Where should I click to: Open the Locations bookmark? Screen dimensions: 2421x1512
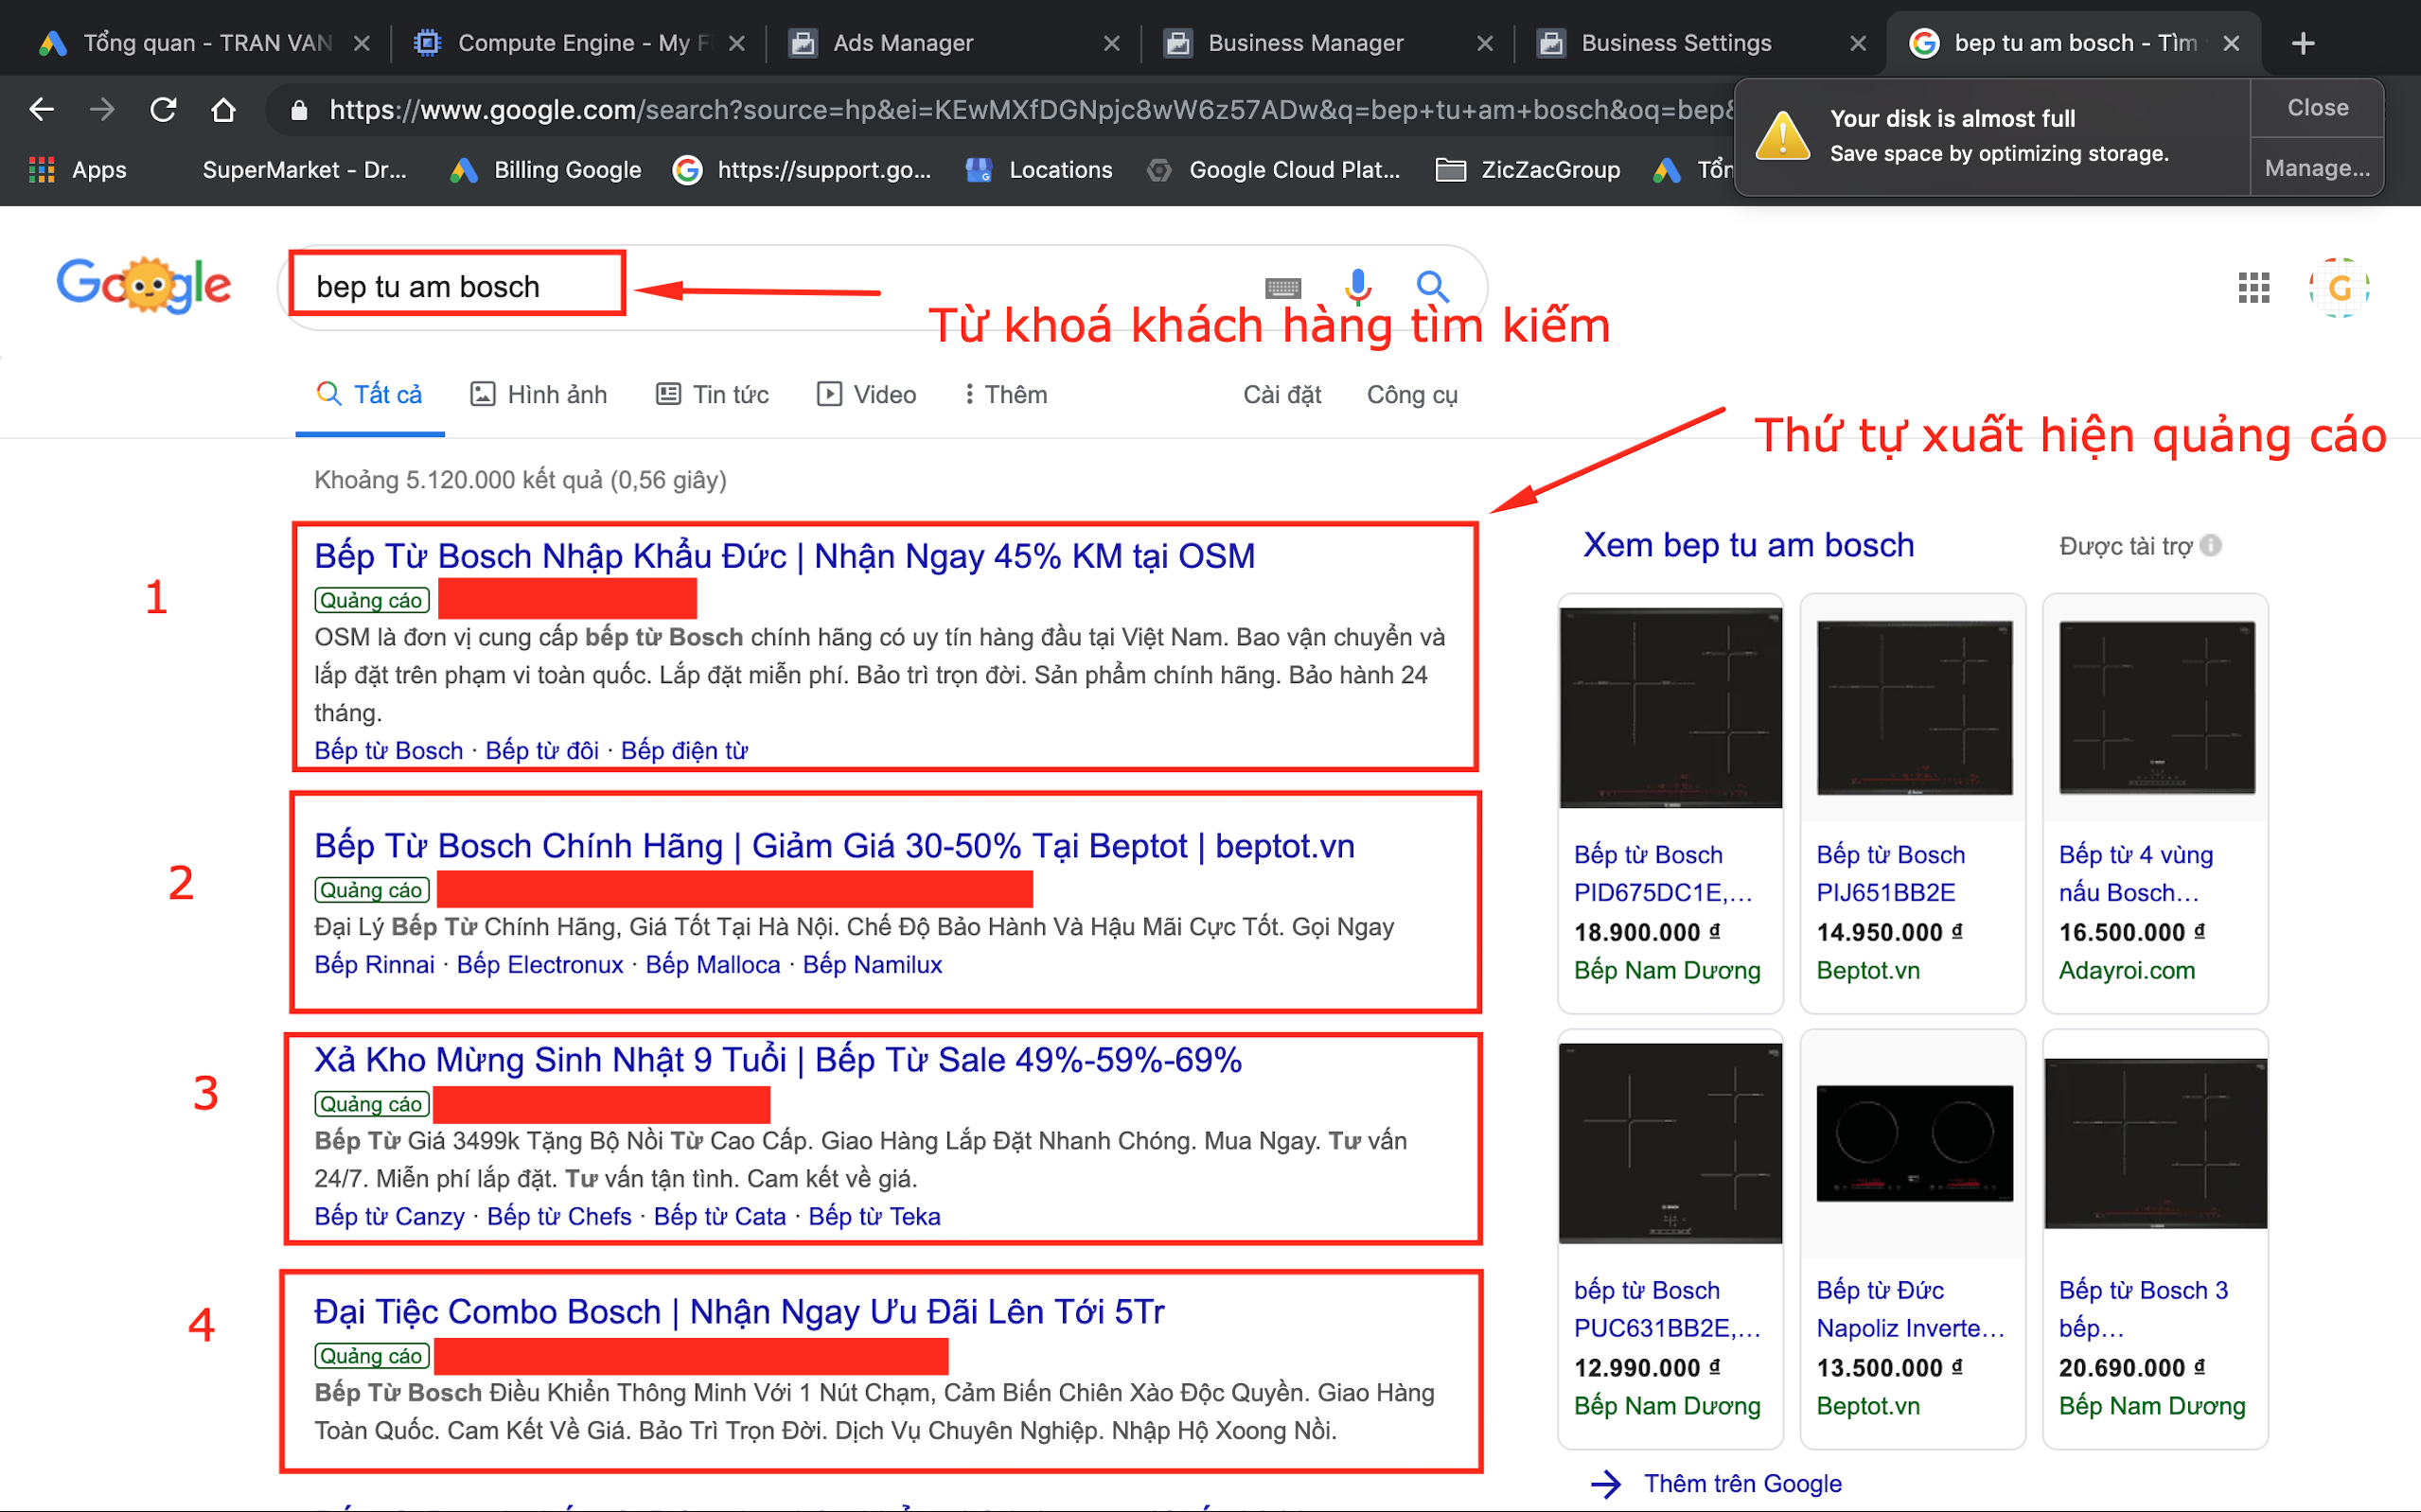tap(1040, 170)
